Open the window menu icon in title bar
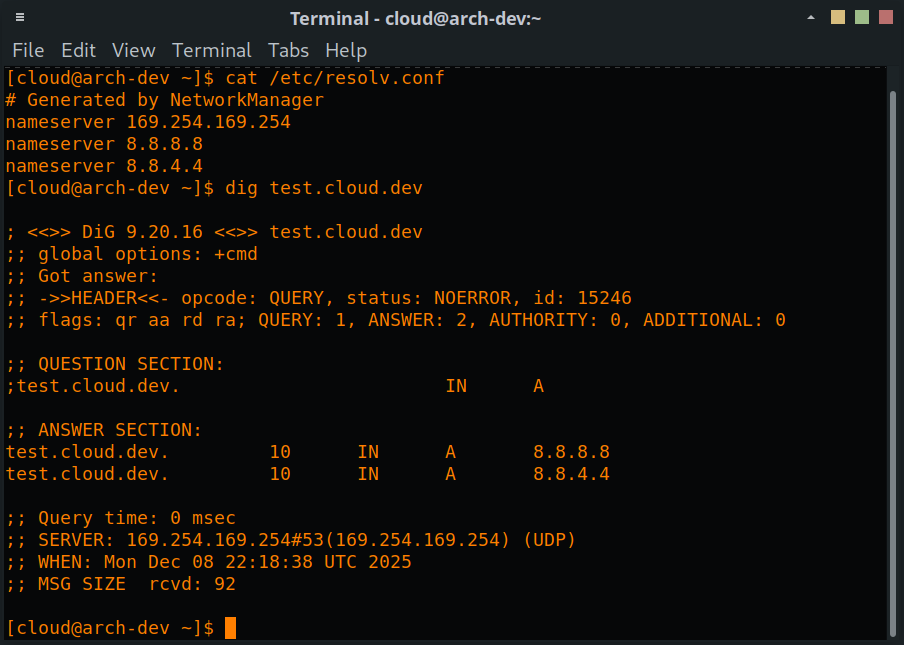The height and width of the screenshot is (645, 904). [x=20, y=18]
